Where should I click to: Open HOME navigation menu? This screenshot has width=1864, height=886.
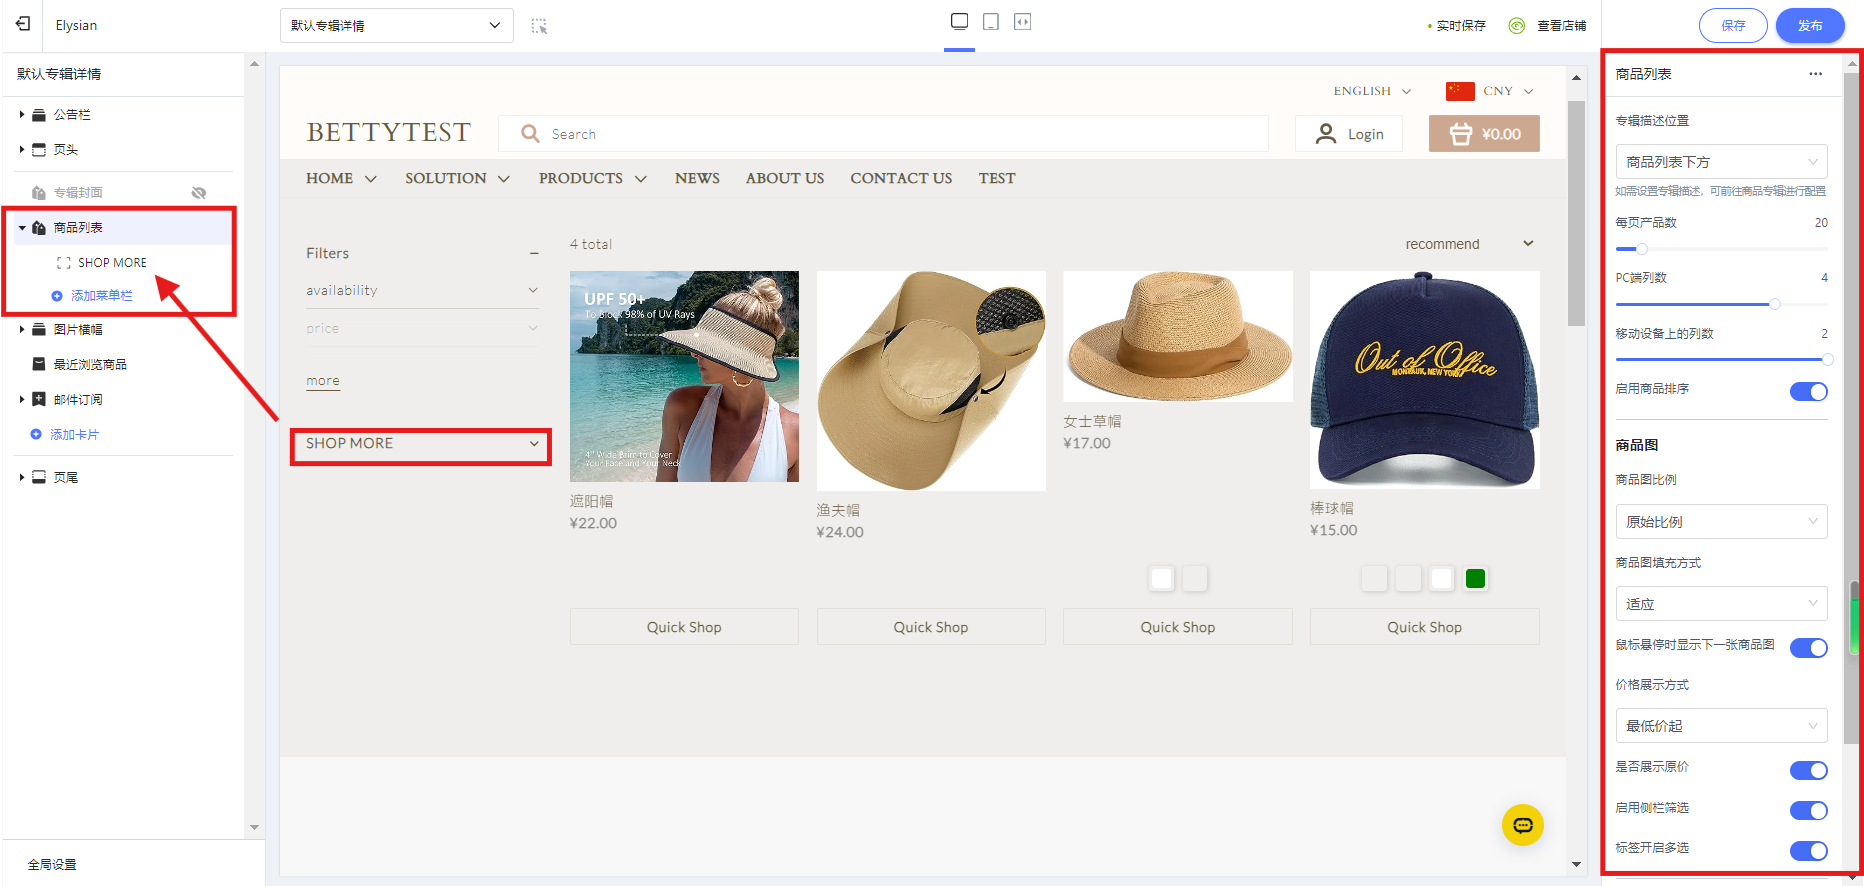(x=341, y=178)
